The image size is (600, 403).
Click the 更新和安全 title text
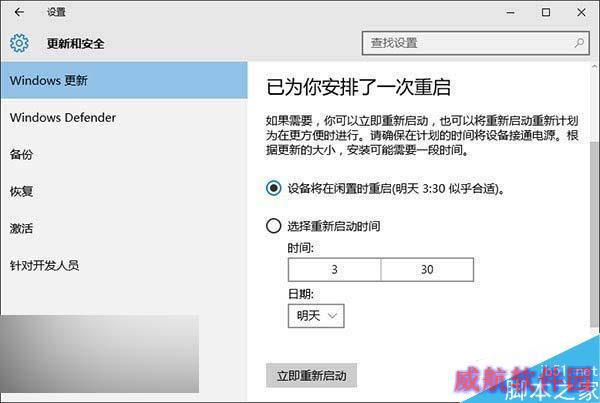75,43
